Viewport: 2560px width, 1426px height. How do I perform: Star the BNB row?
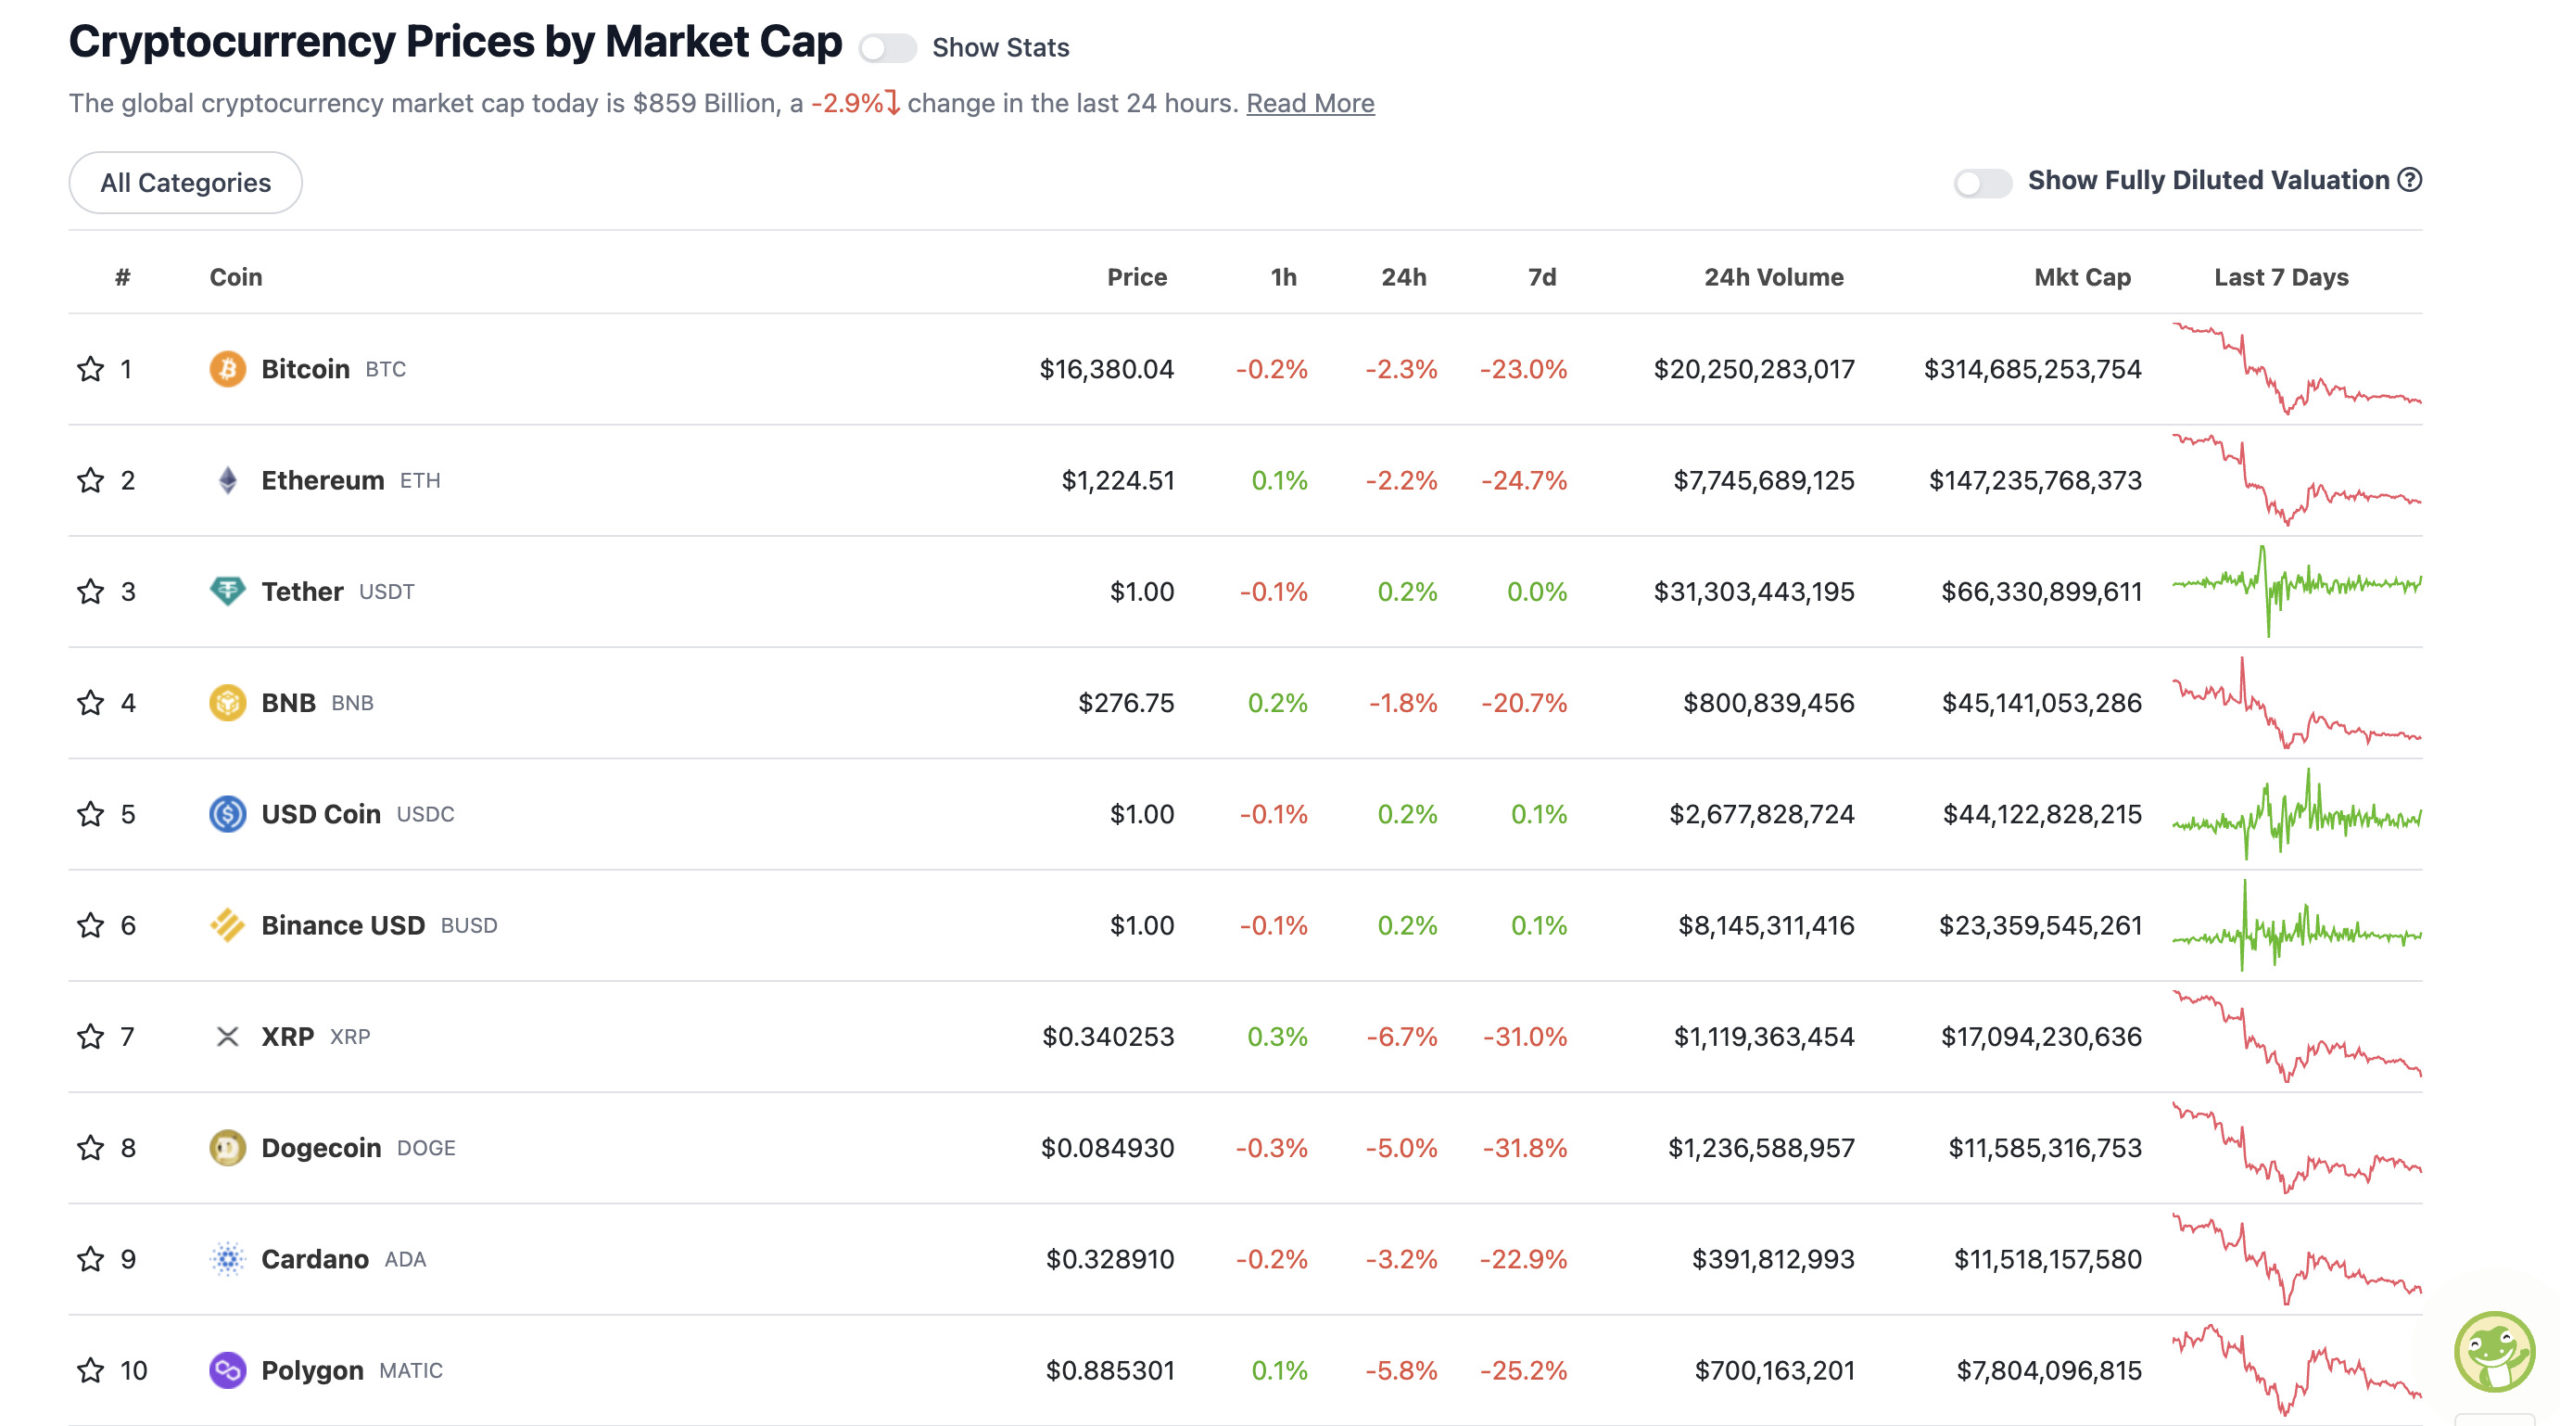[x=90, y=703]
